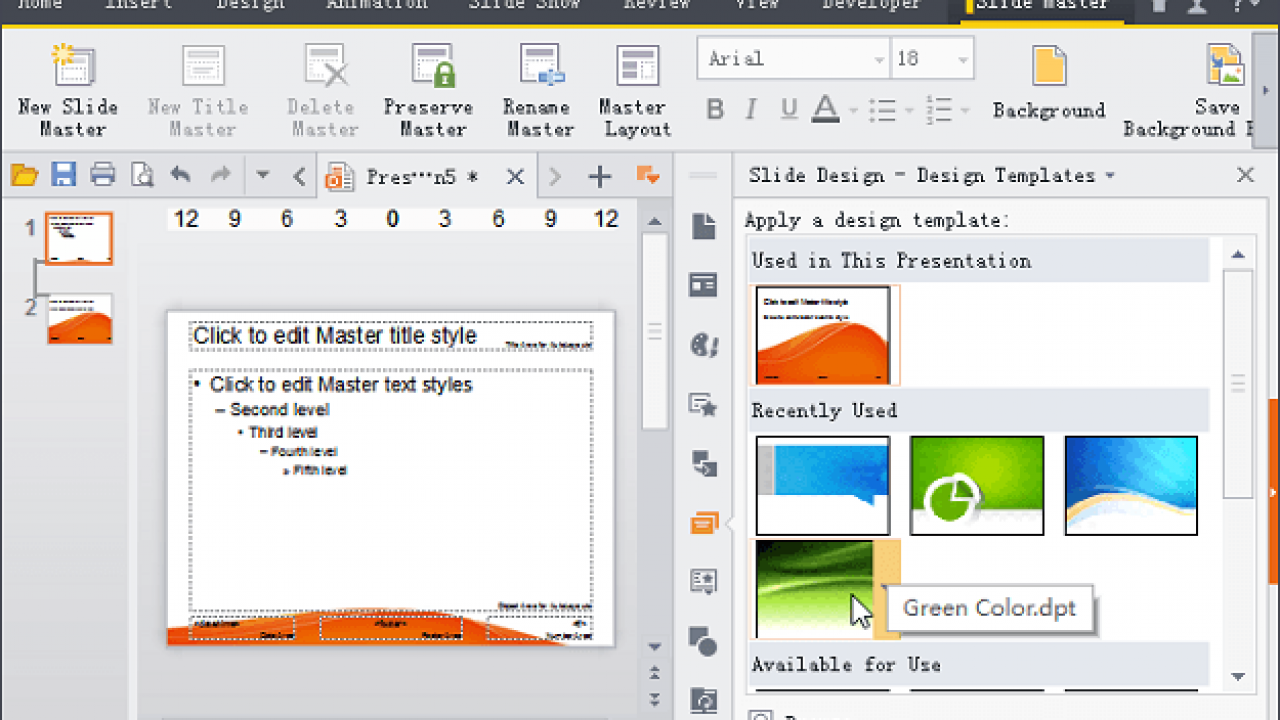This screenshot has height=720, width=1280.
Task: Click Save Background Picture icon
Action: coord(1224,65)
